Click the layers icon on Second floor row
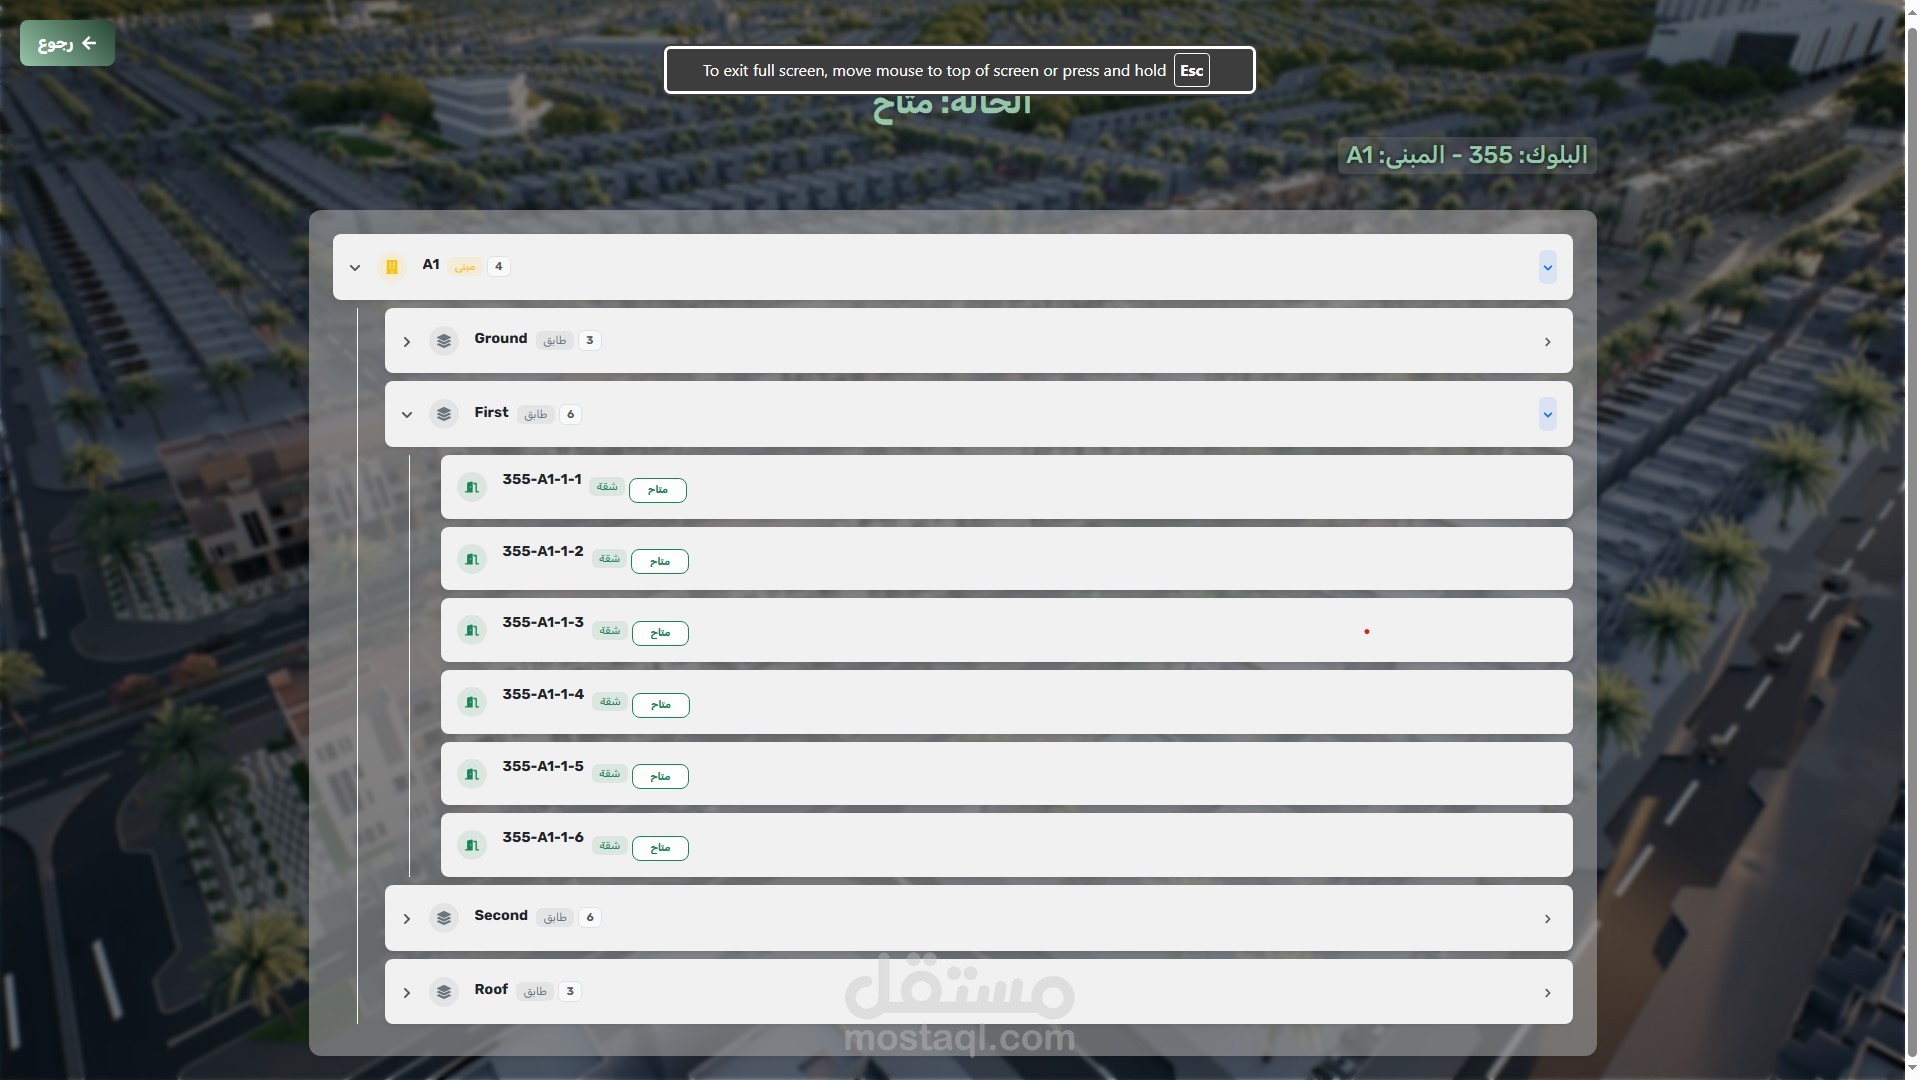 click(x=444, y=918)
